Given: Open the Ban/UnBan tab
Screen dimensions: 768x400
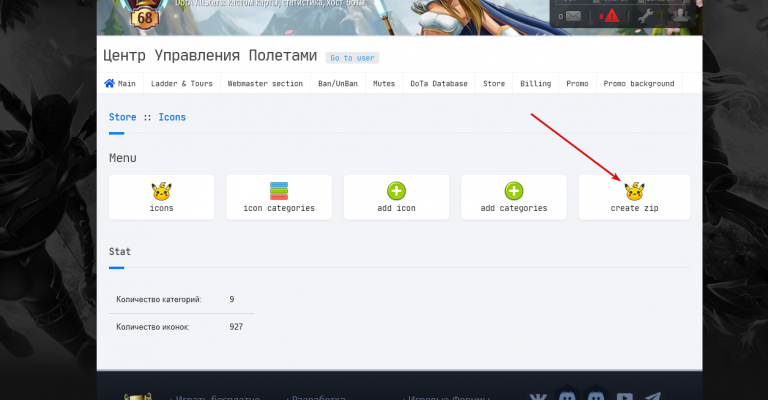Looking at the screenshot, I should [x=337, y=83].
